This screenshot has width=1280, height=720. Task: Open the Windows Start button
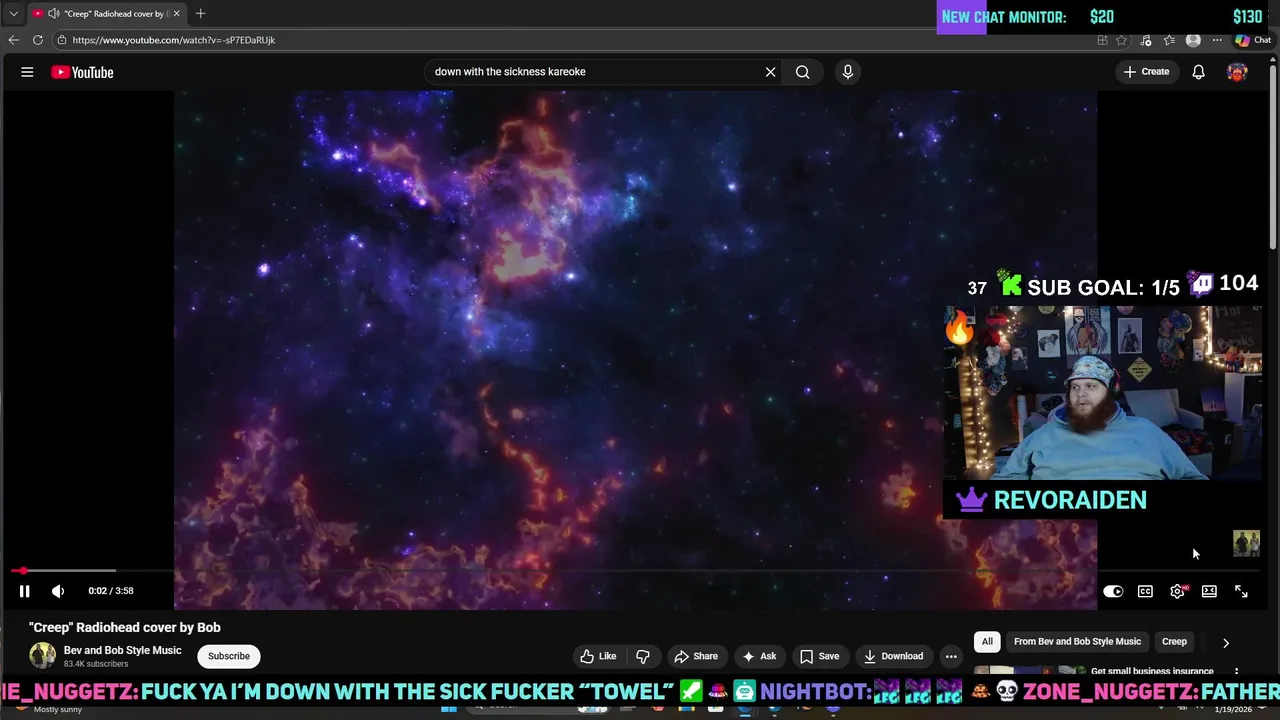pyautogui.click(x=448, y=708)
